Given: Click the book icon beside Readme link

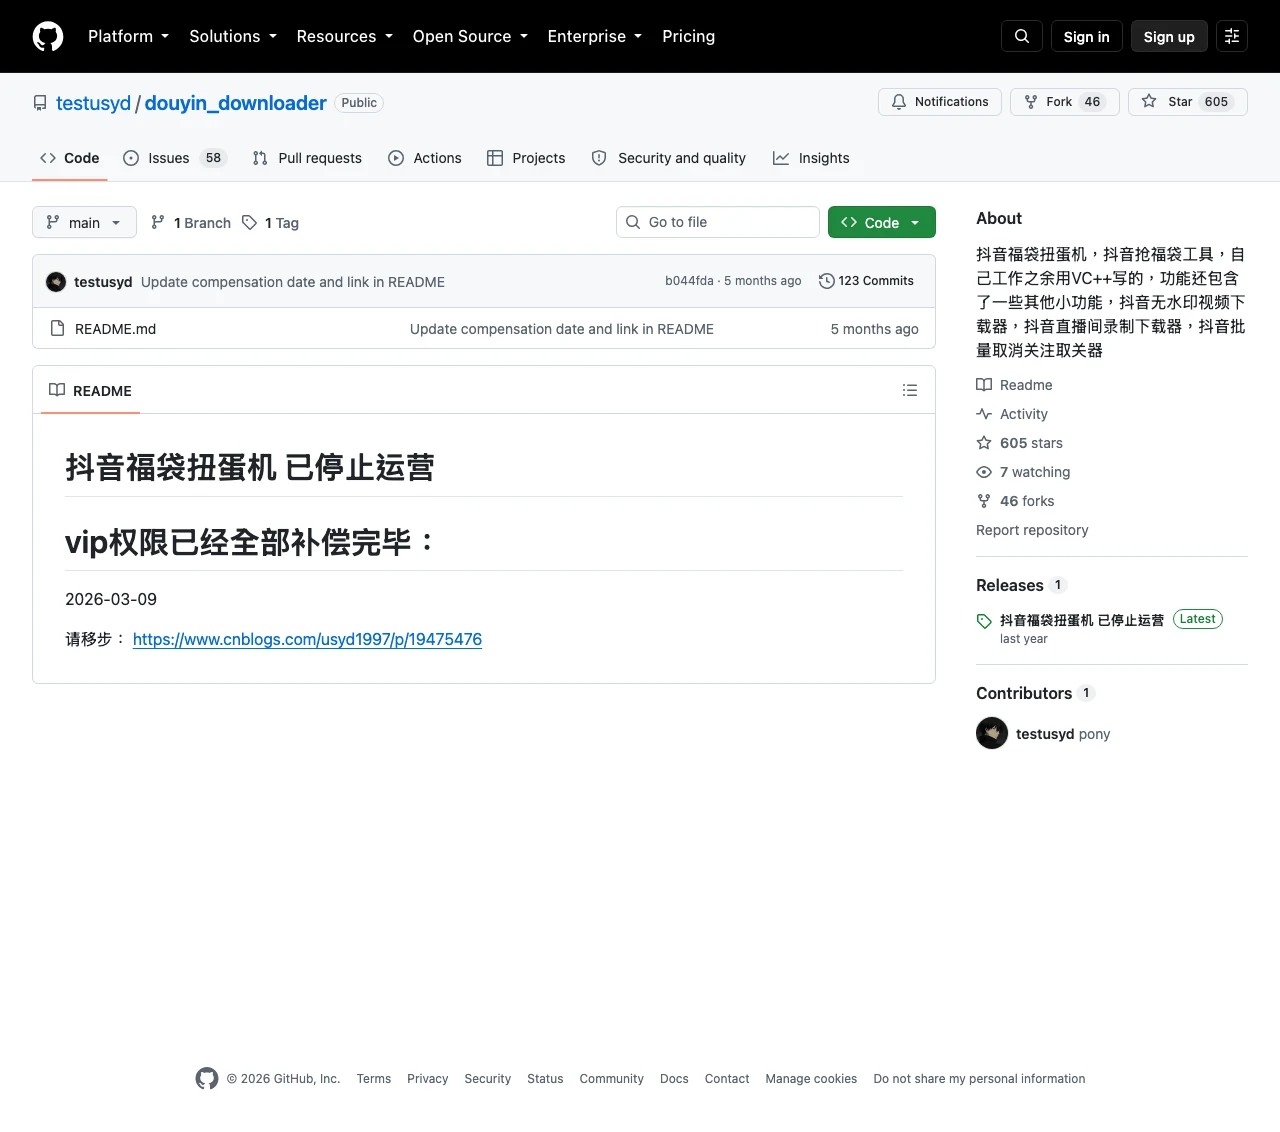Looking at the screenshot, I should point(984,385).
